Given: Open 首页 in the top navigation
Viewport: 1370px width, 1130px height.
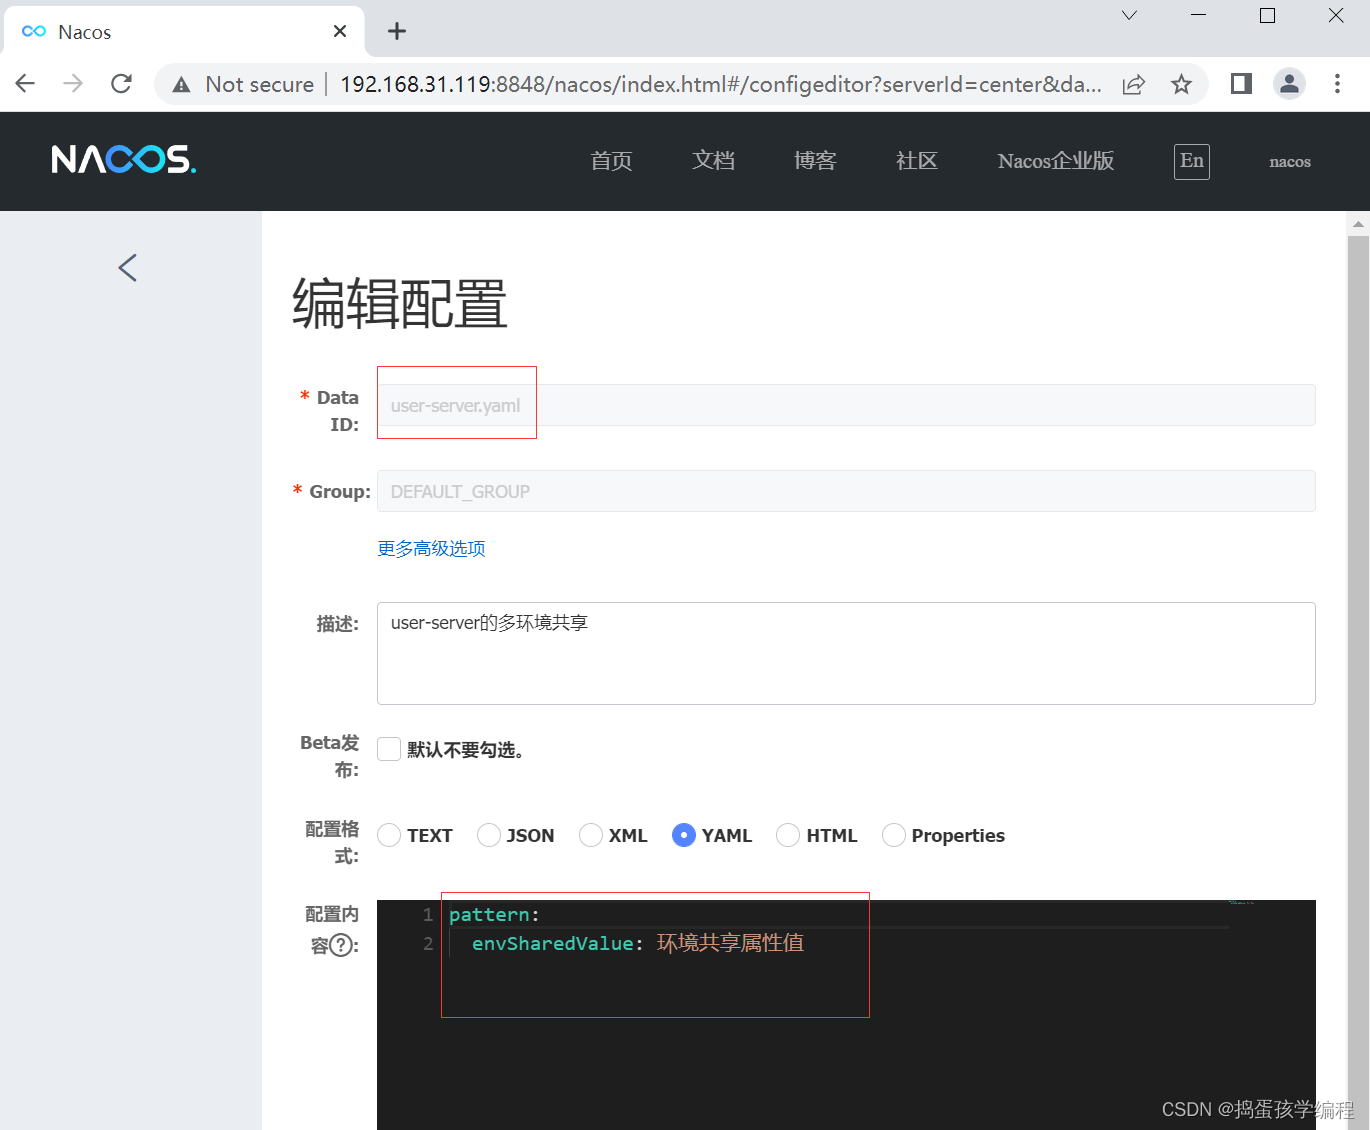Looking at the screenshot, I should pos(611,161).
